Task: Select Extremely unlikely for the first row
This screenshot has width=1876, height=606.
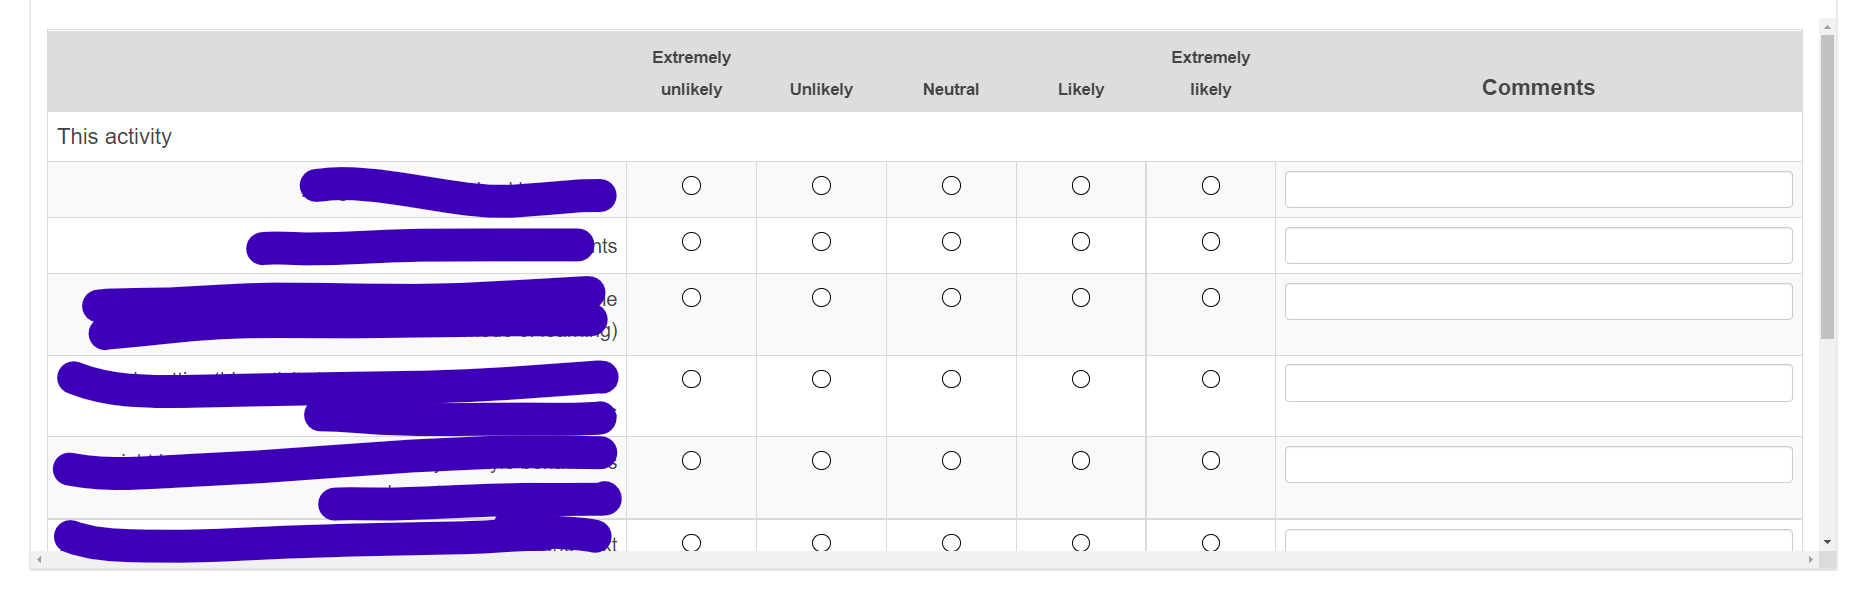Action: [x=691, y=186]
